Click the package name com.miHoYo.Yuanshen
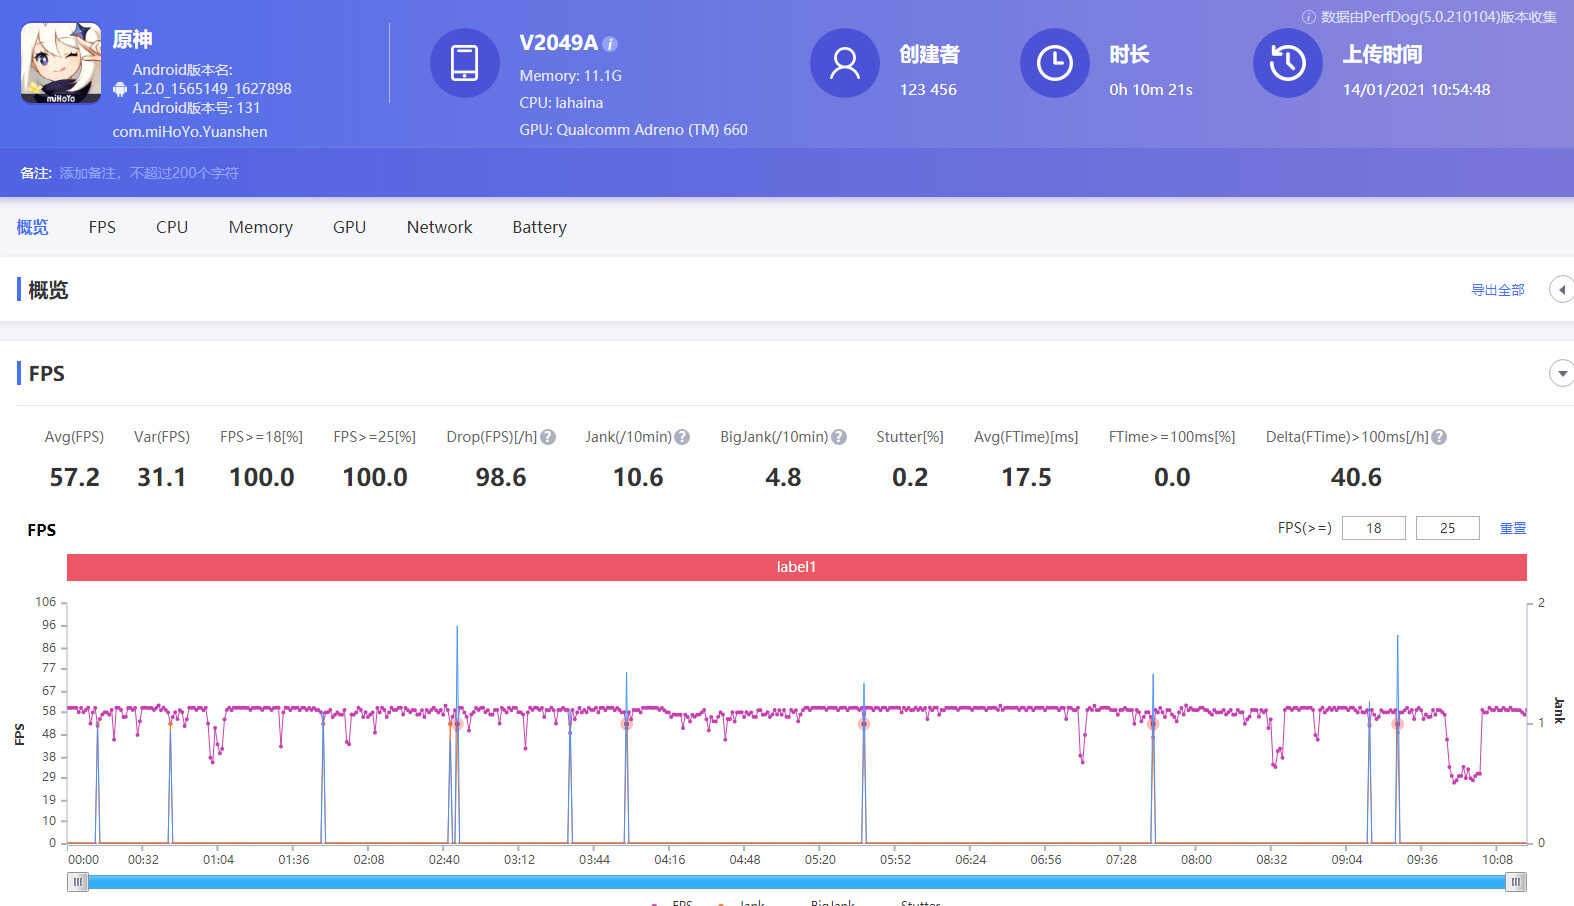The width and height of the screenshot is (1574, 906). coord(190,132)
